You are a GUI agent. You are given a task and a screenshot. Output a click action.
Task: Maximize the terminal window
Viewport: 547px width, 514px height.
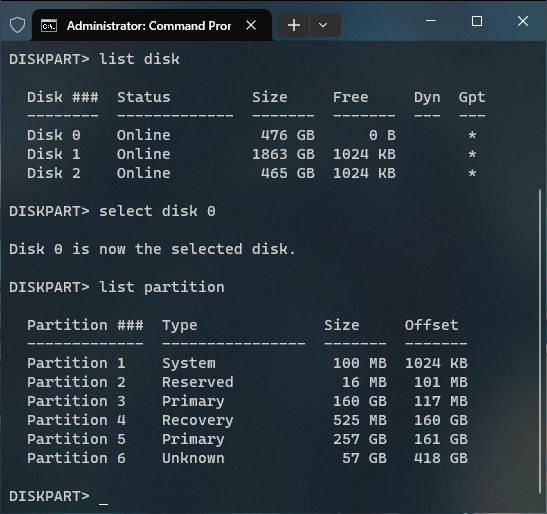477,21
